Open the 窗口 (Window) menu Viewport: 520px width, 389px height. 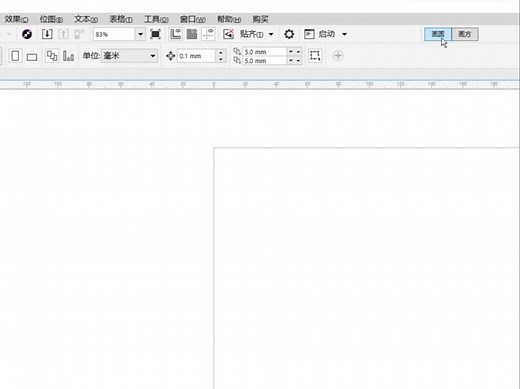[x=192, y=19]
